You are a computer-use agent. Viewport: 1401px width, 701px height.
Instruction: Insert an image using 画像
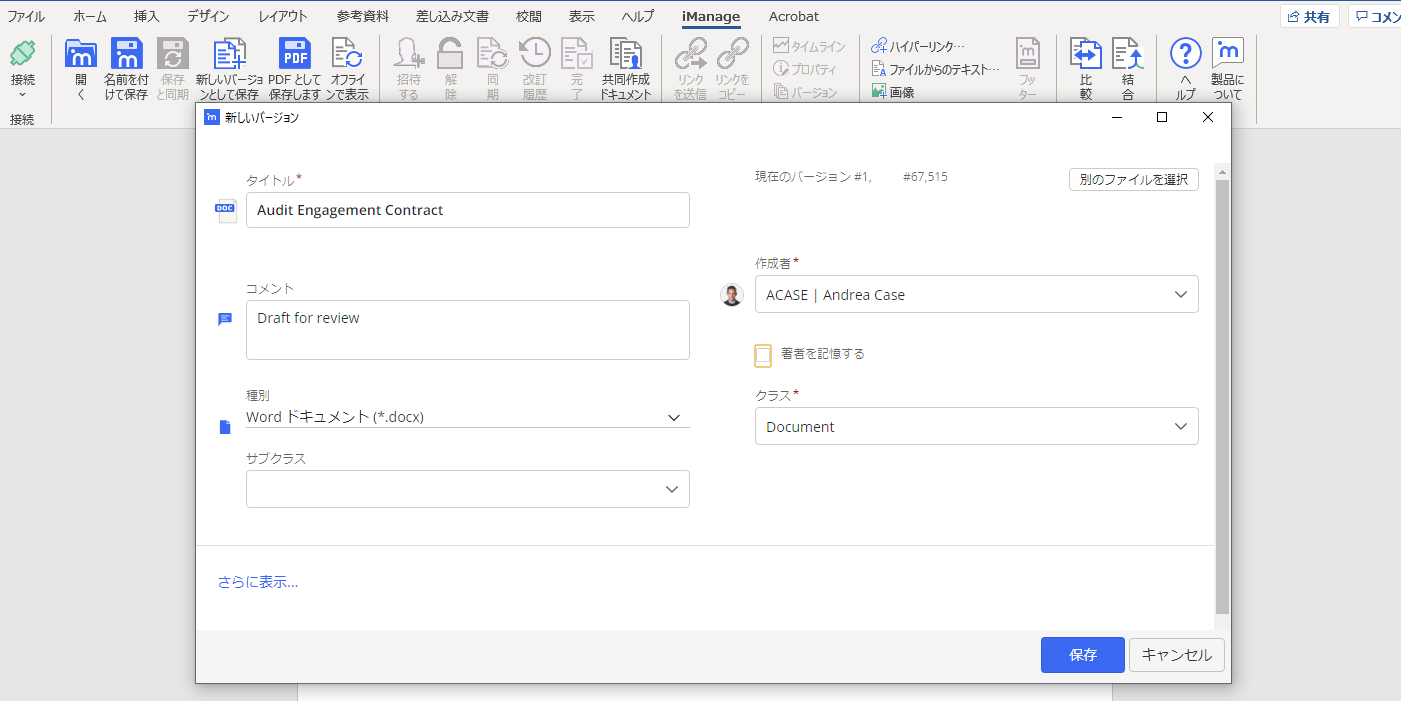click(x=898, y=92)
